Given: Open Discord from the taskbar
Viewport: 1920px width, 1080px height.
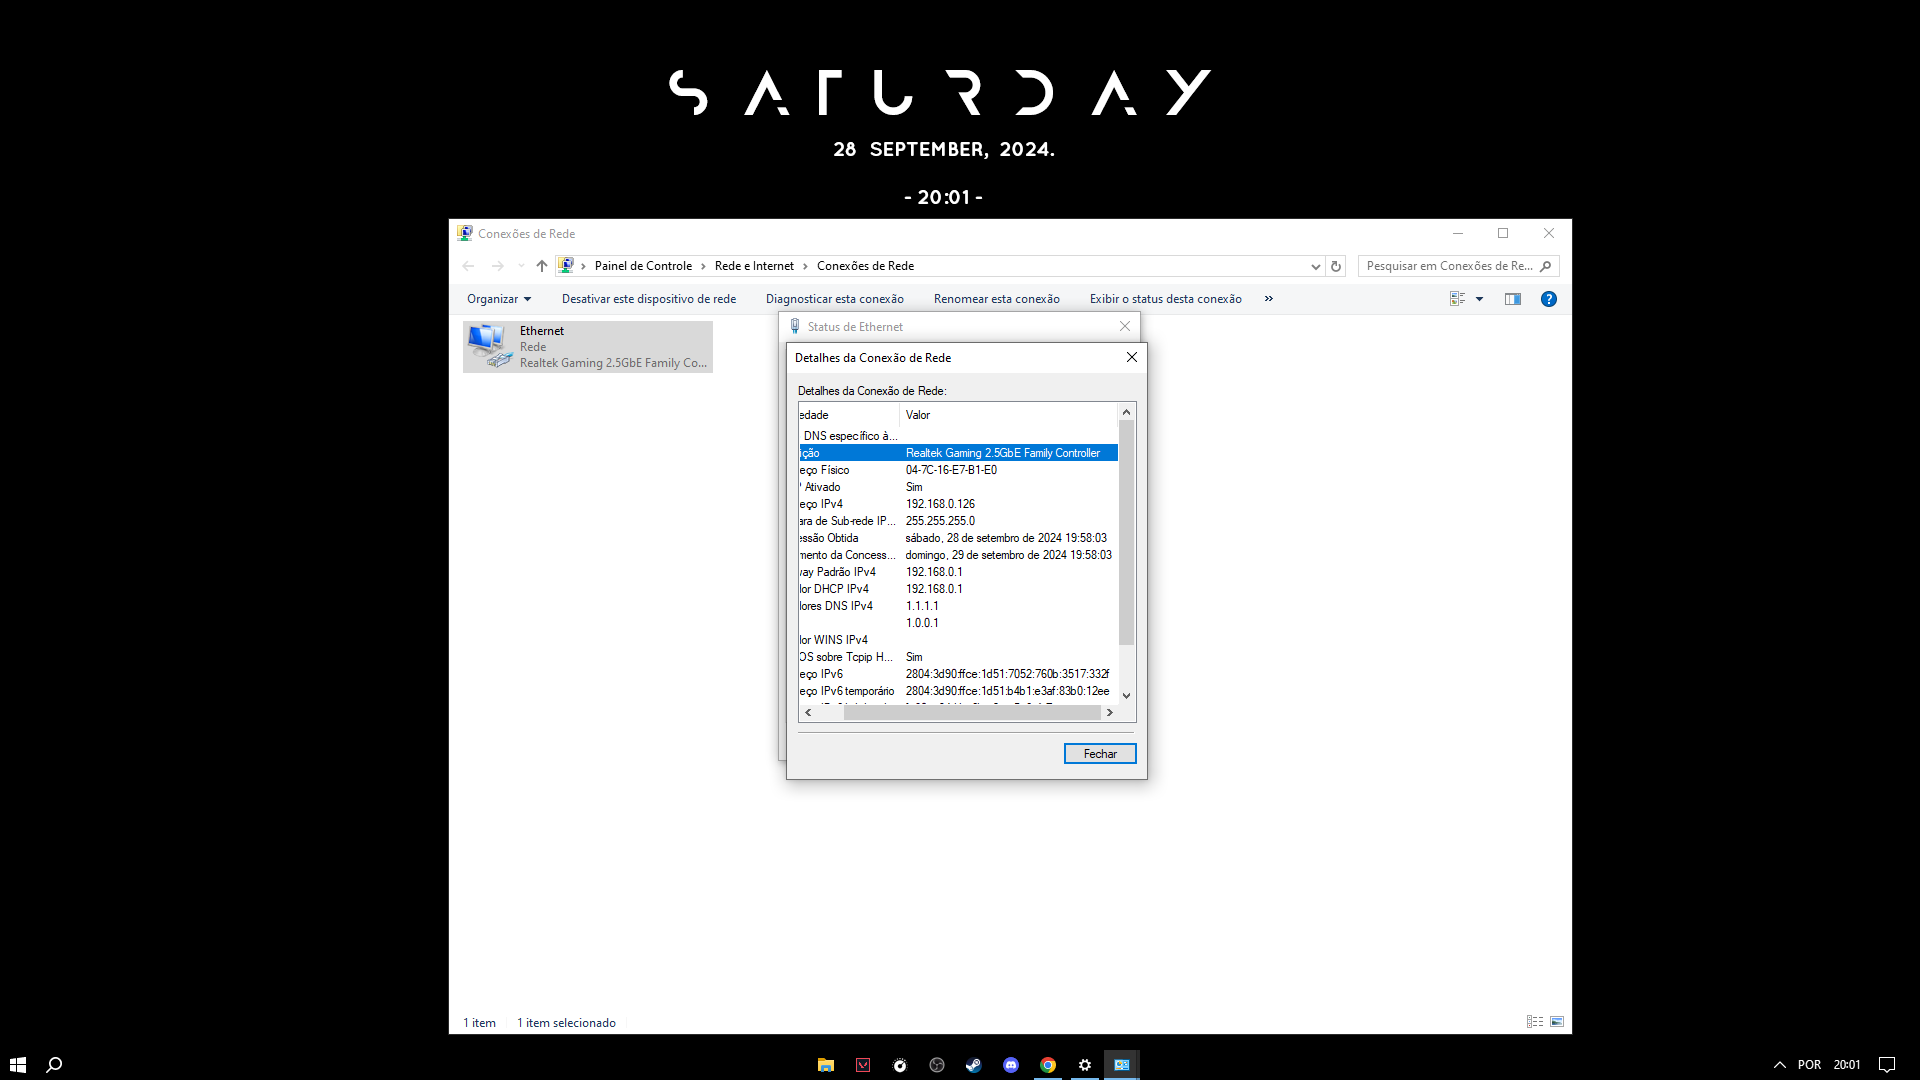Looking at the screenshot, I should (1011, 1065).
